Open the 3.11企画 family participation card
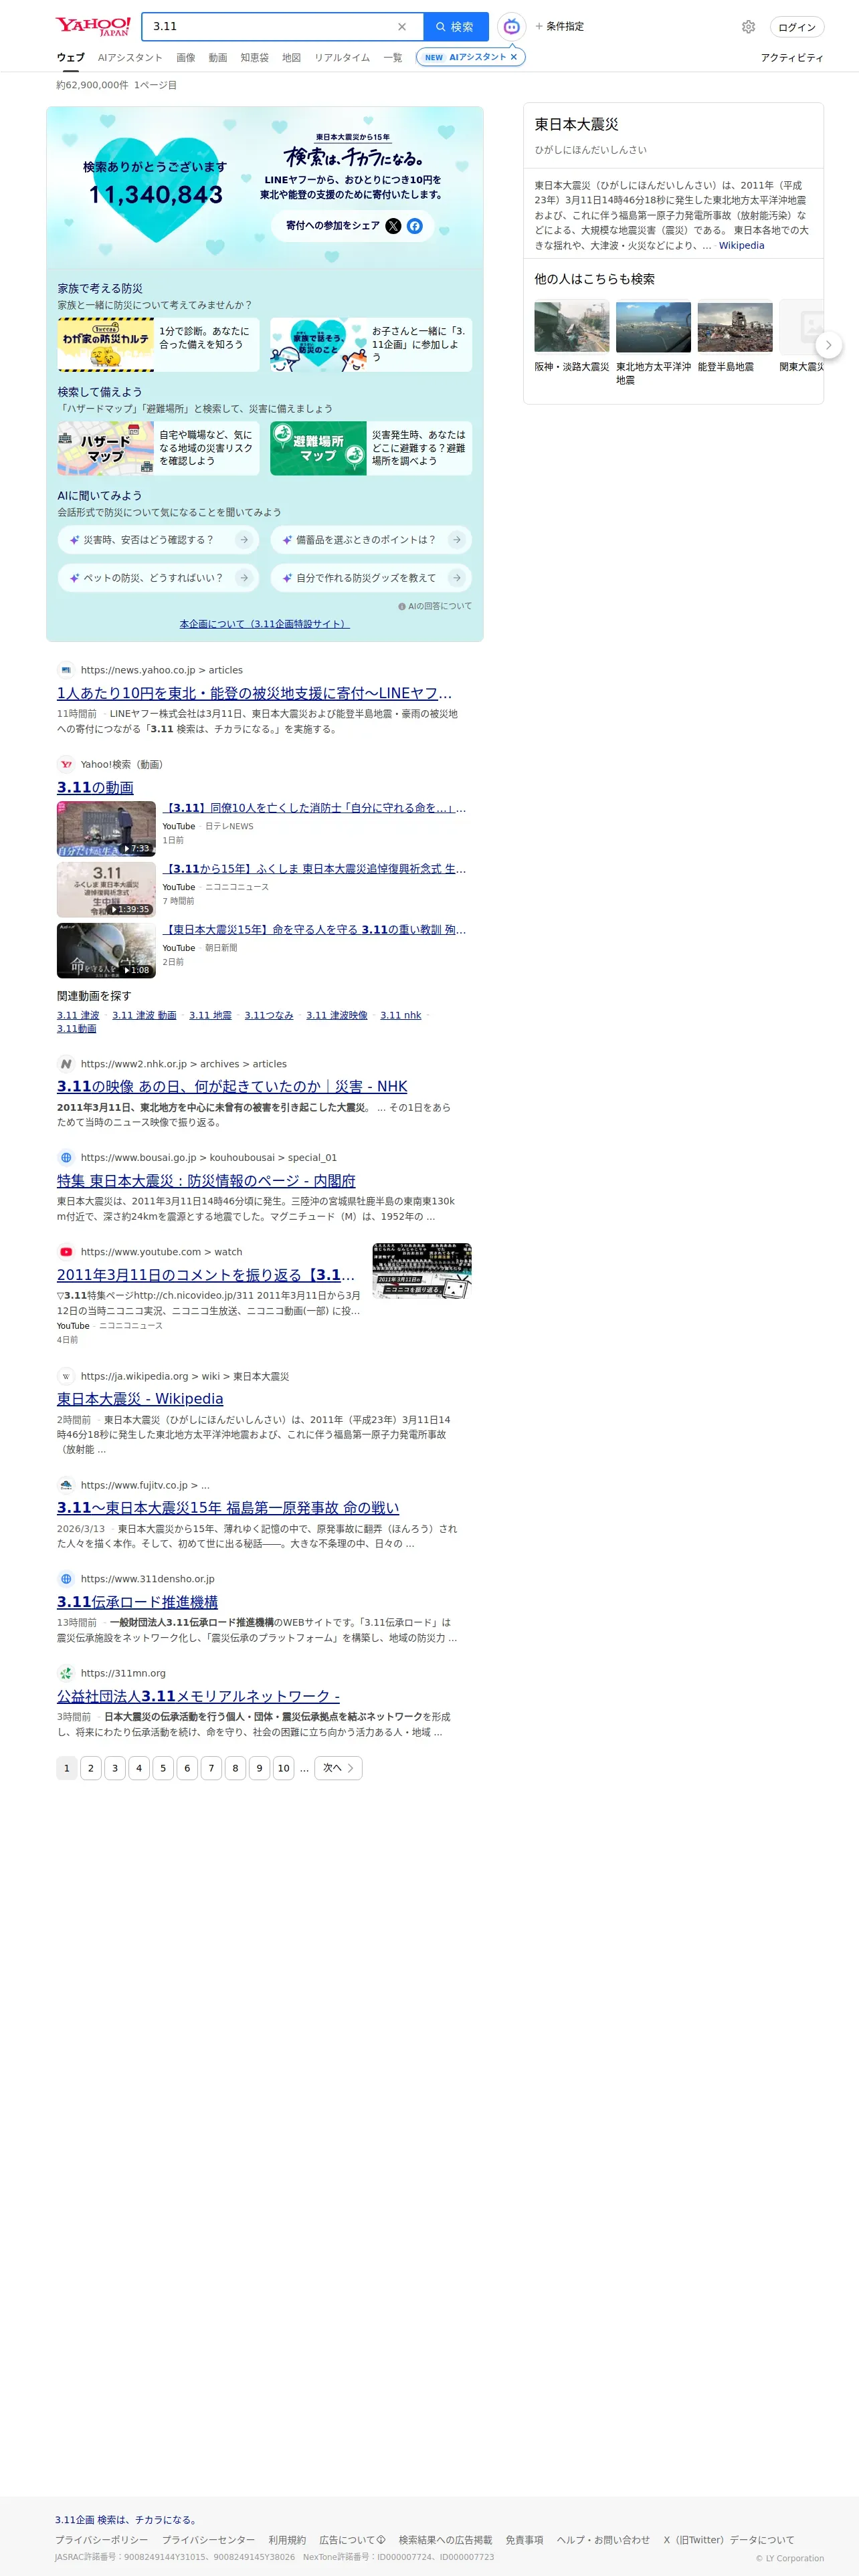 (371, 345)
